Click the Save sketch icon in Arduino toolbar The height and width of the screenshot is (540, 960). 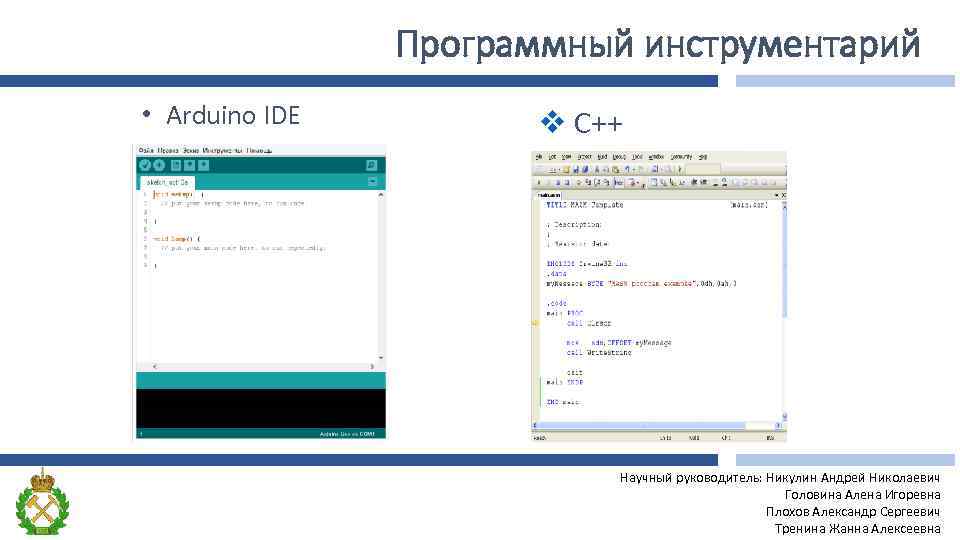click(x=204, y=165)
